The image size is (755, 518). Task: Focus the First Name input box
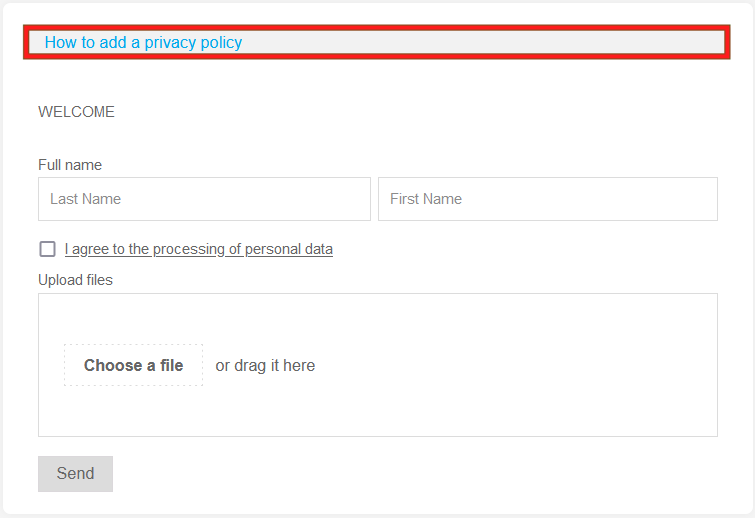click(x=547, y=199)
